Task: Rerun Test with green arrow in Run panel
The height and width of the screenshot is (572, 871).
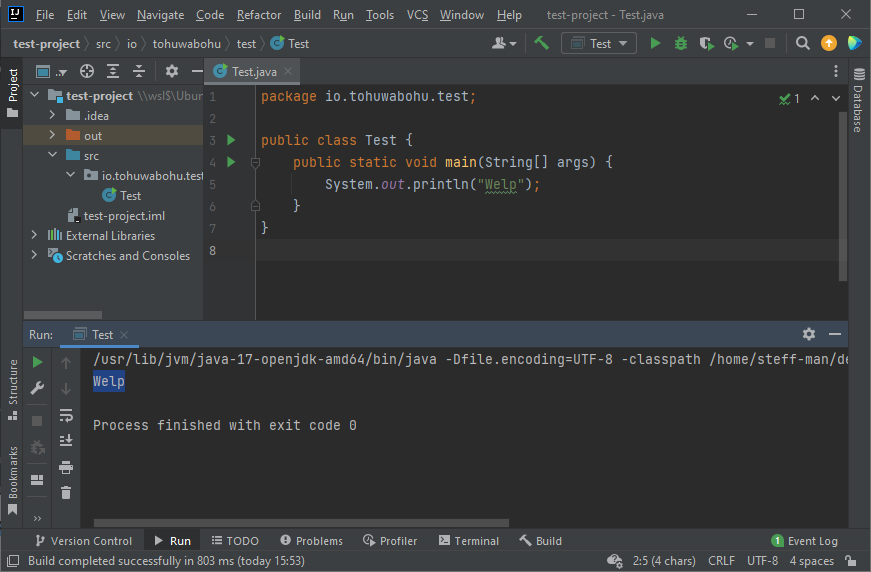Action: [x=38, y=362]
